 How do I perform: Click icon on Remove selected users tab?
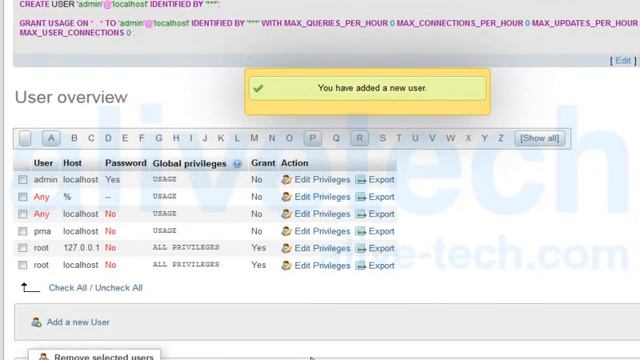[x=44, y=357]
